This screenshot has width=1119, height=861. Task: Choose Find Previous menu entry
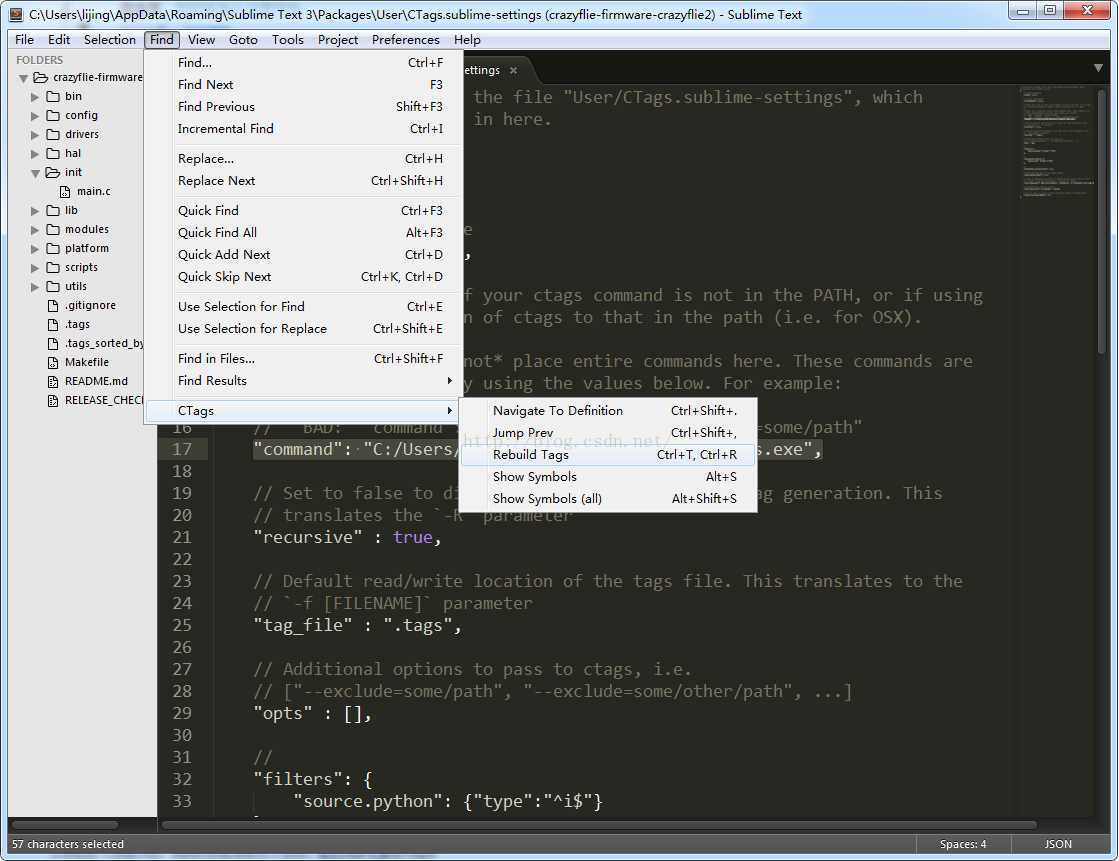304,107
